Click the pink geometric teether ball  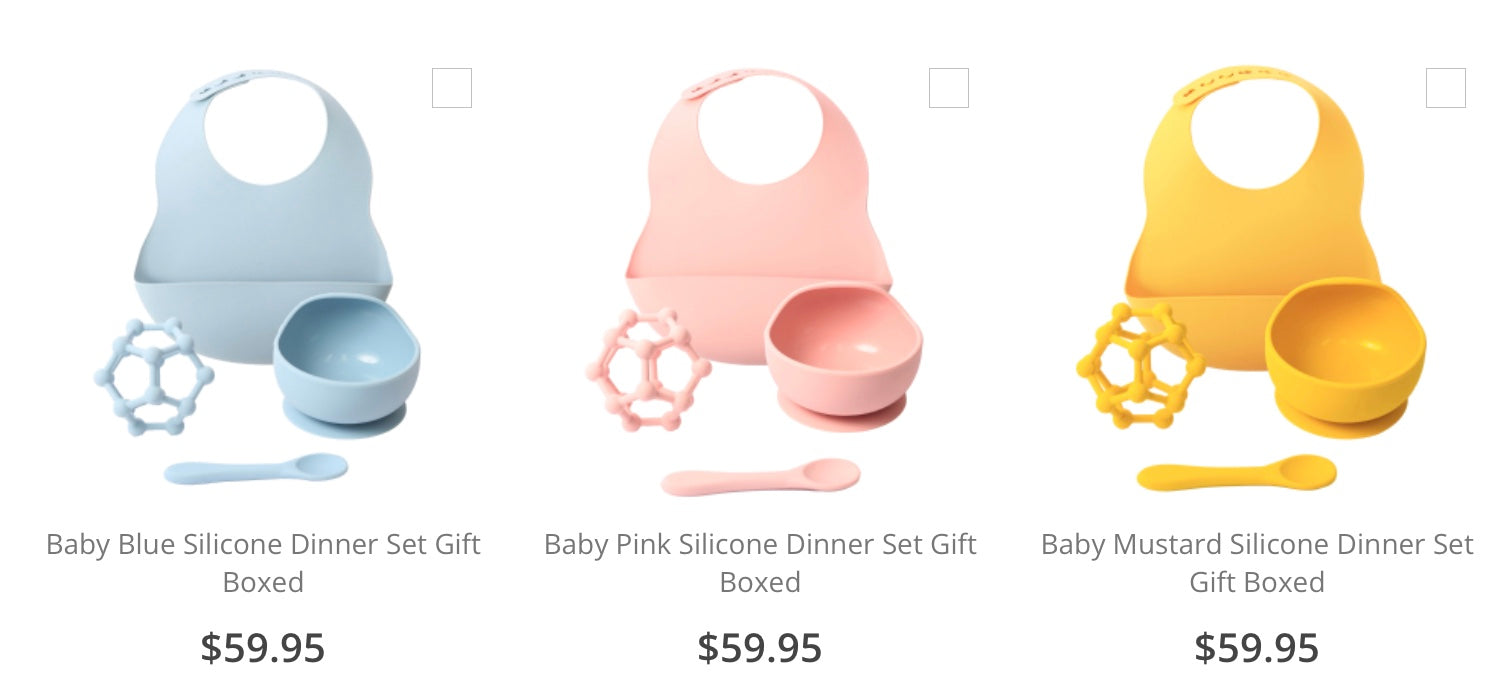click(648, 370)
